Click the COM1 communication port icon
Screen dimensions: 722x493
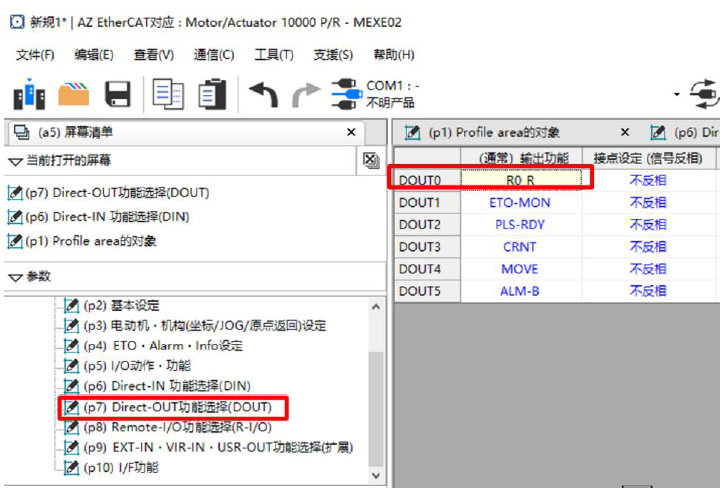tap(346, 95)
